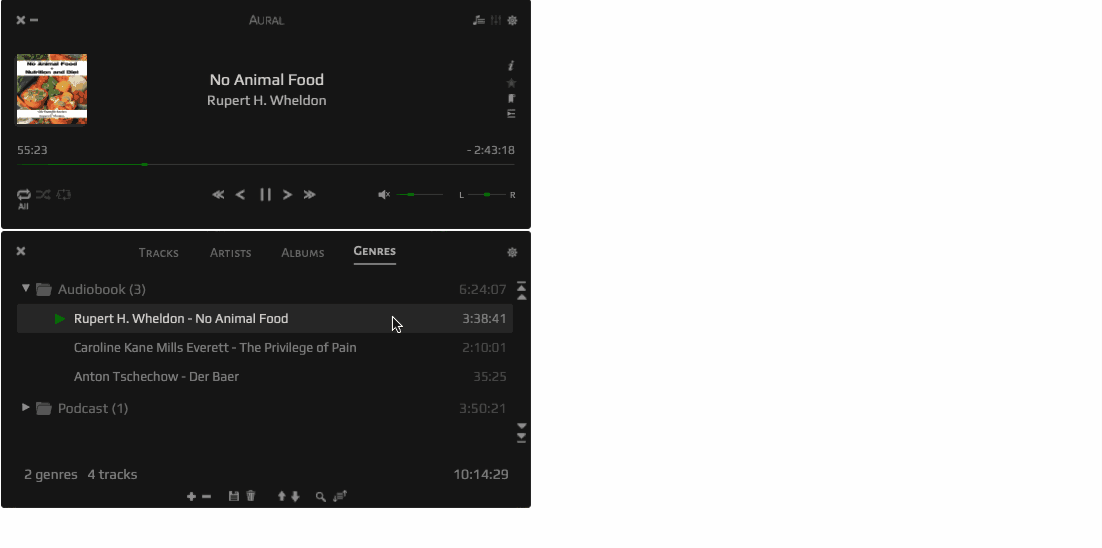
Task: Open the effects equalizer sliders icon
Action: click(x=495, y=20)
